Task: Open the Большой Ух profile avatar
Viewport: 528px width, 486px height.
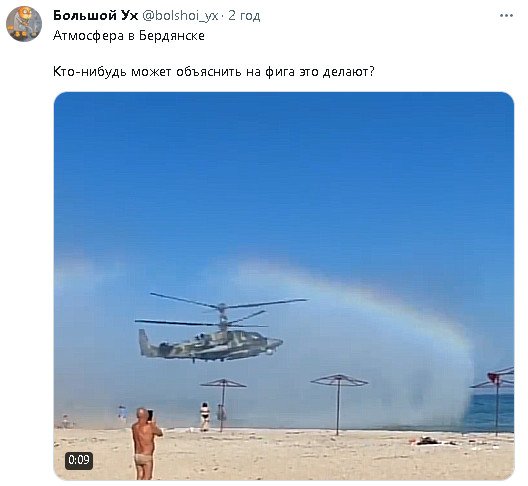Action: tap(24, 24)
